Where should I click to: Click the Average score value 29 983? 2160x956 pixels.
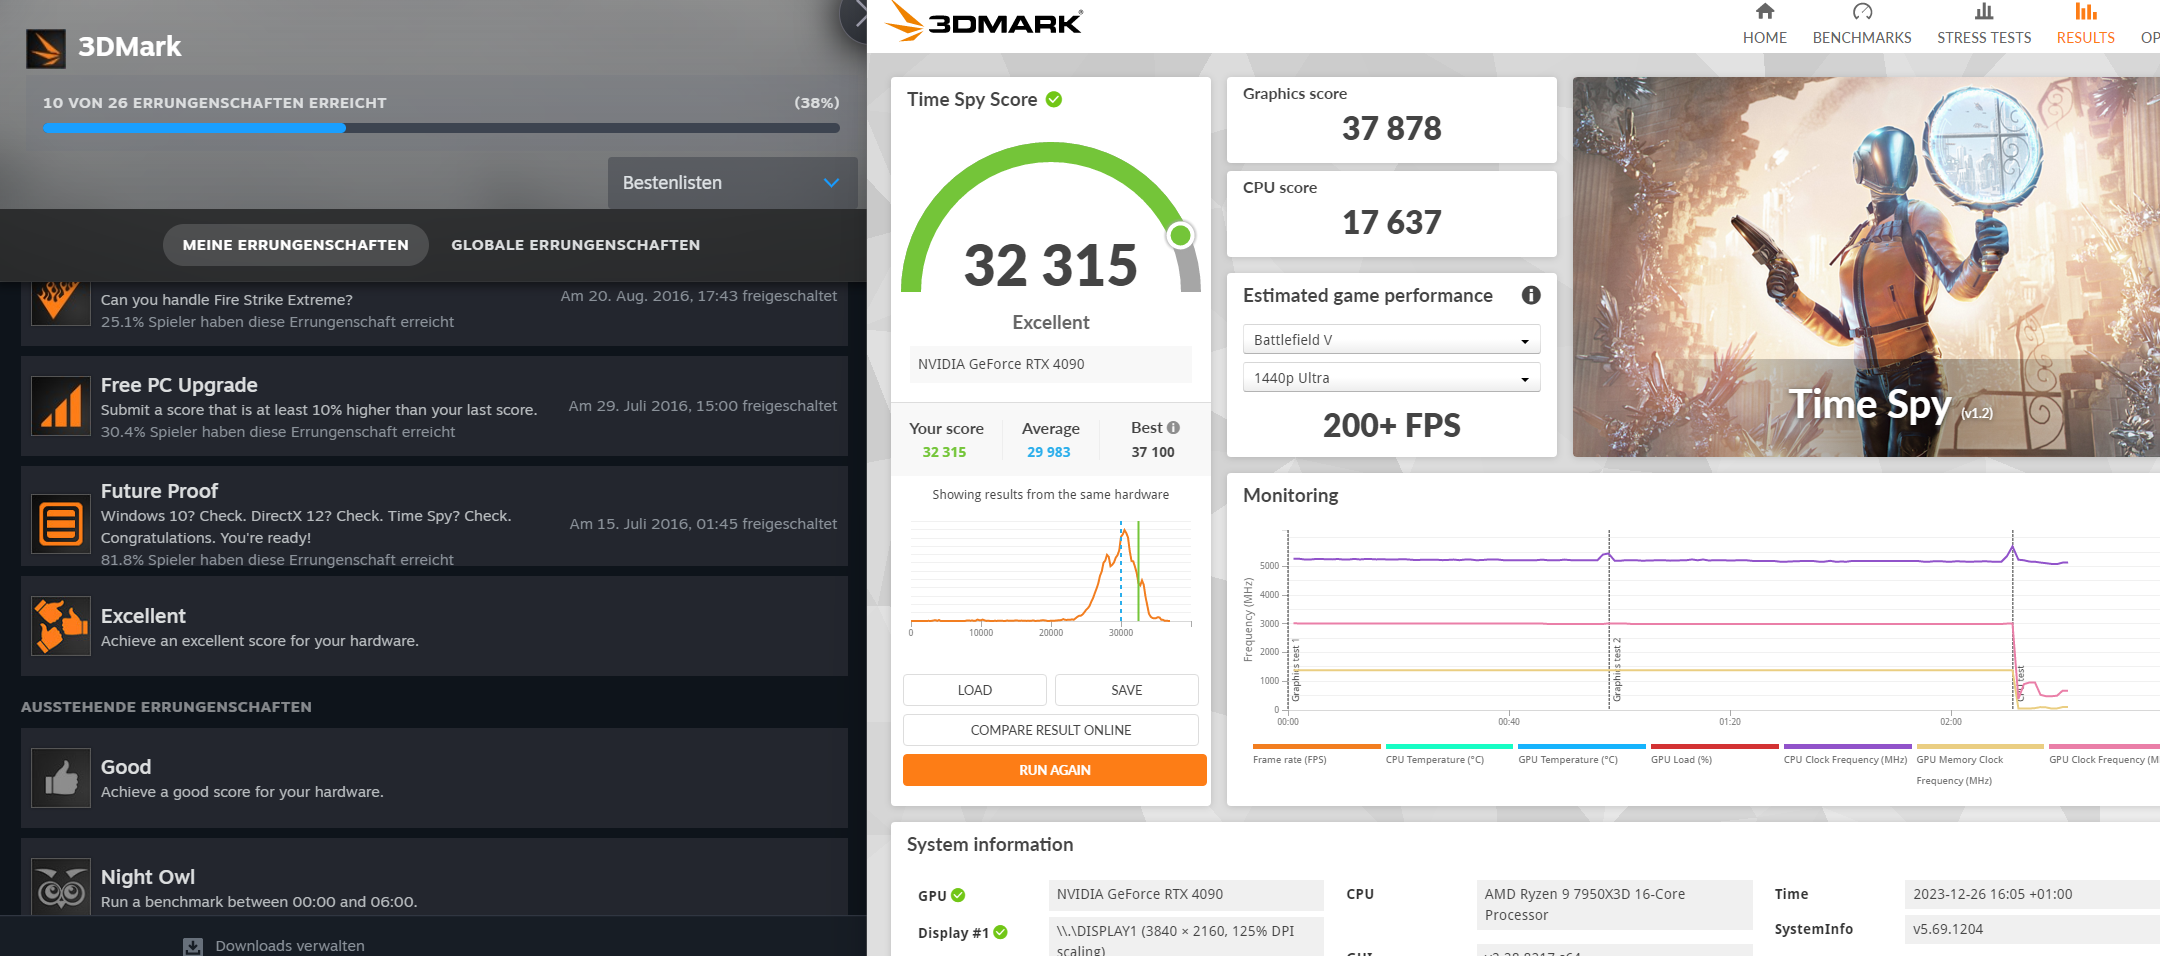click(1049, 452)
